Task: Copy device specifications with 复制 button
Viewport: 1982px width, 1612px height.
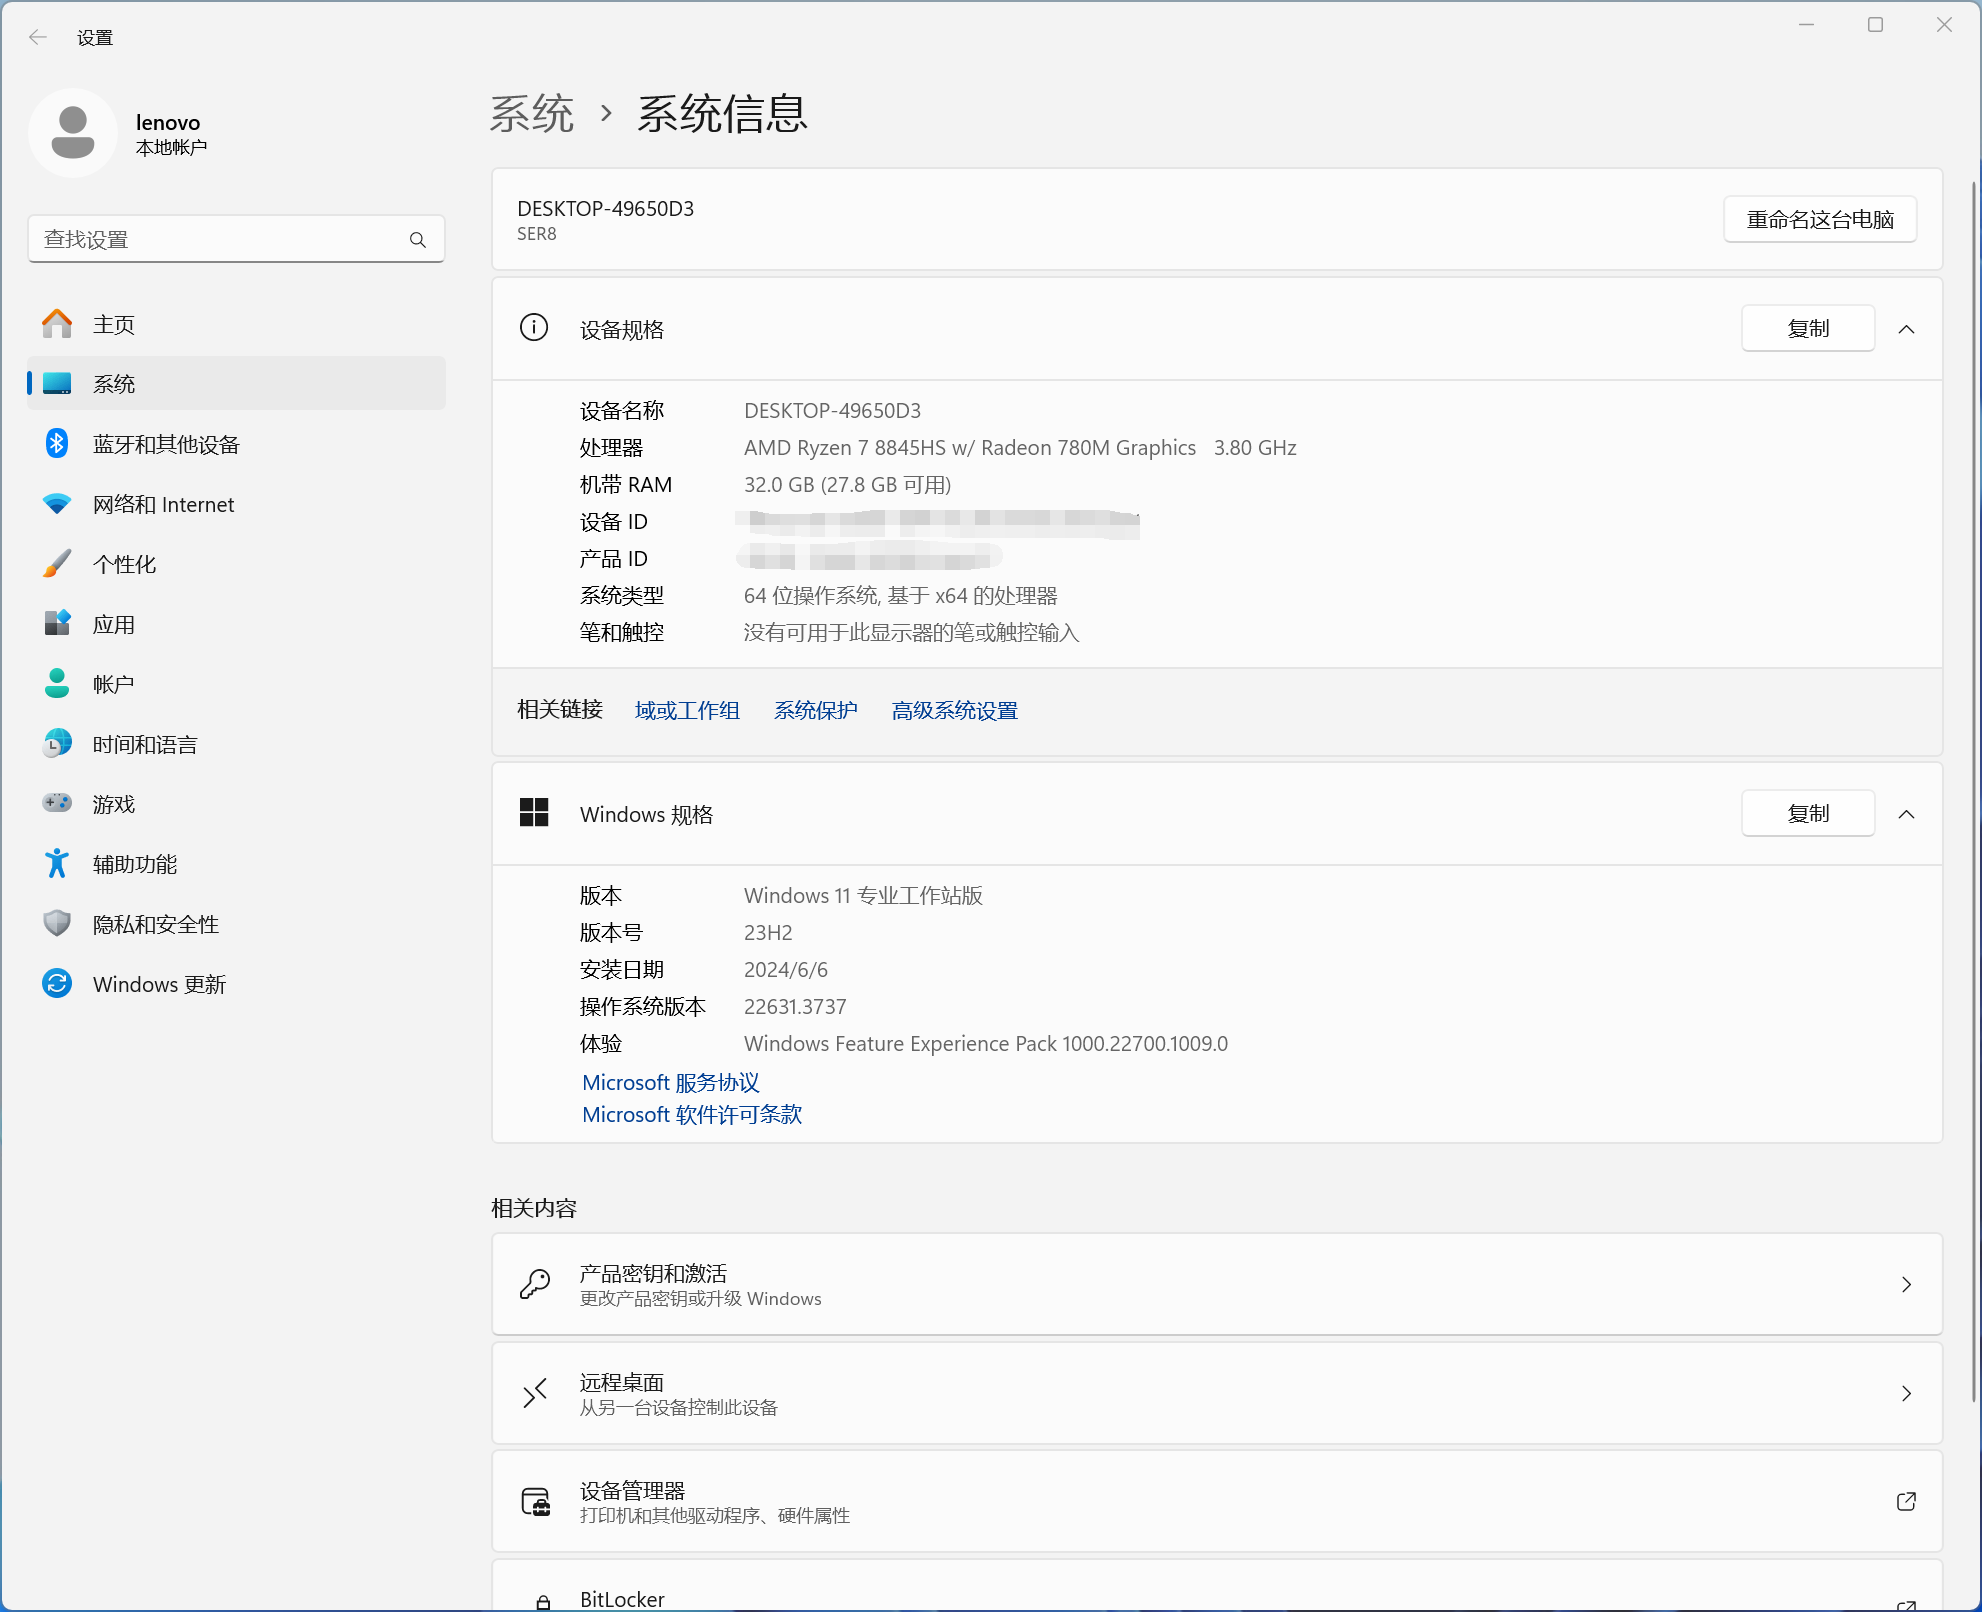Action: pyautogui.click(x=1808, y=329)
